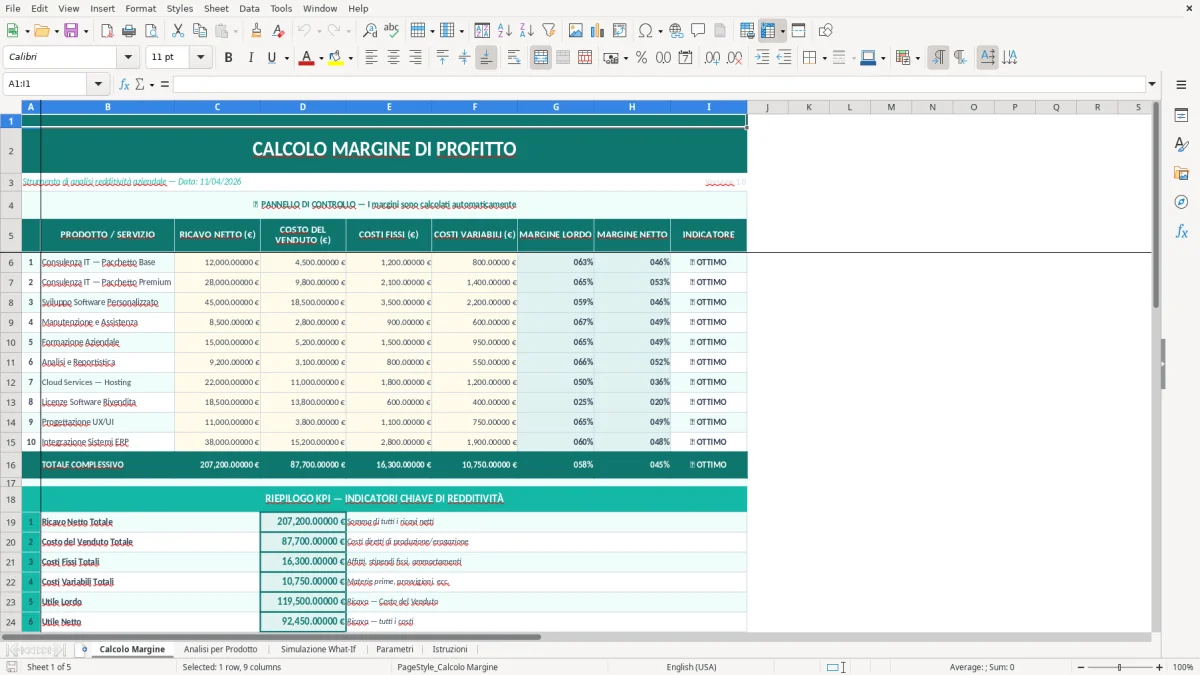The image size is (1200, 675).
Task: Open the Save dropdown arrow
Action: (85, 31)
